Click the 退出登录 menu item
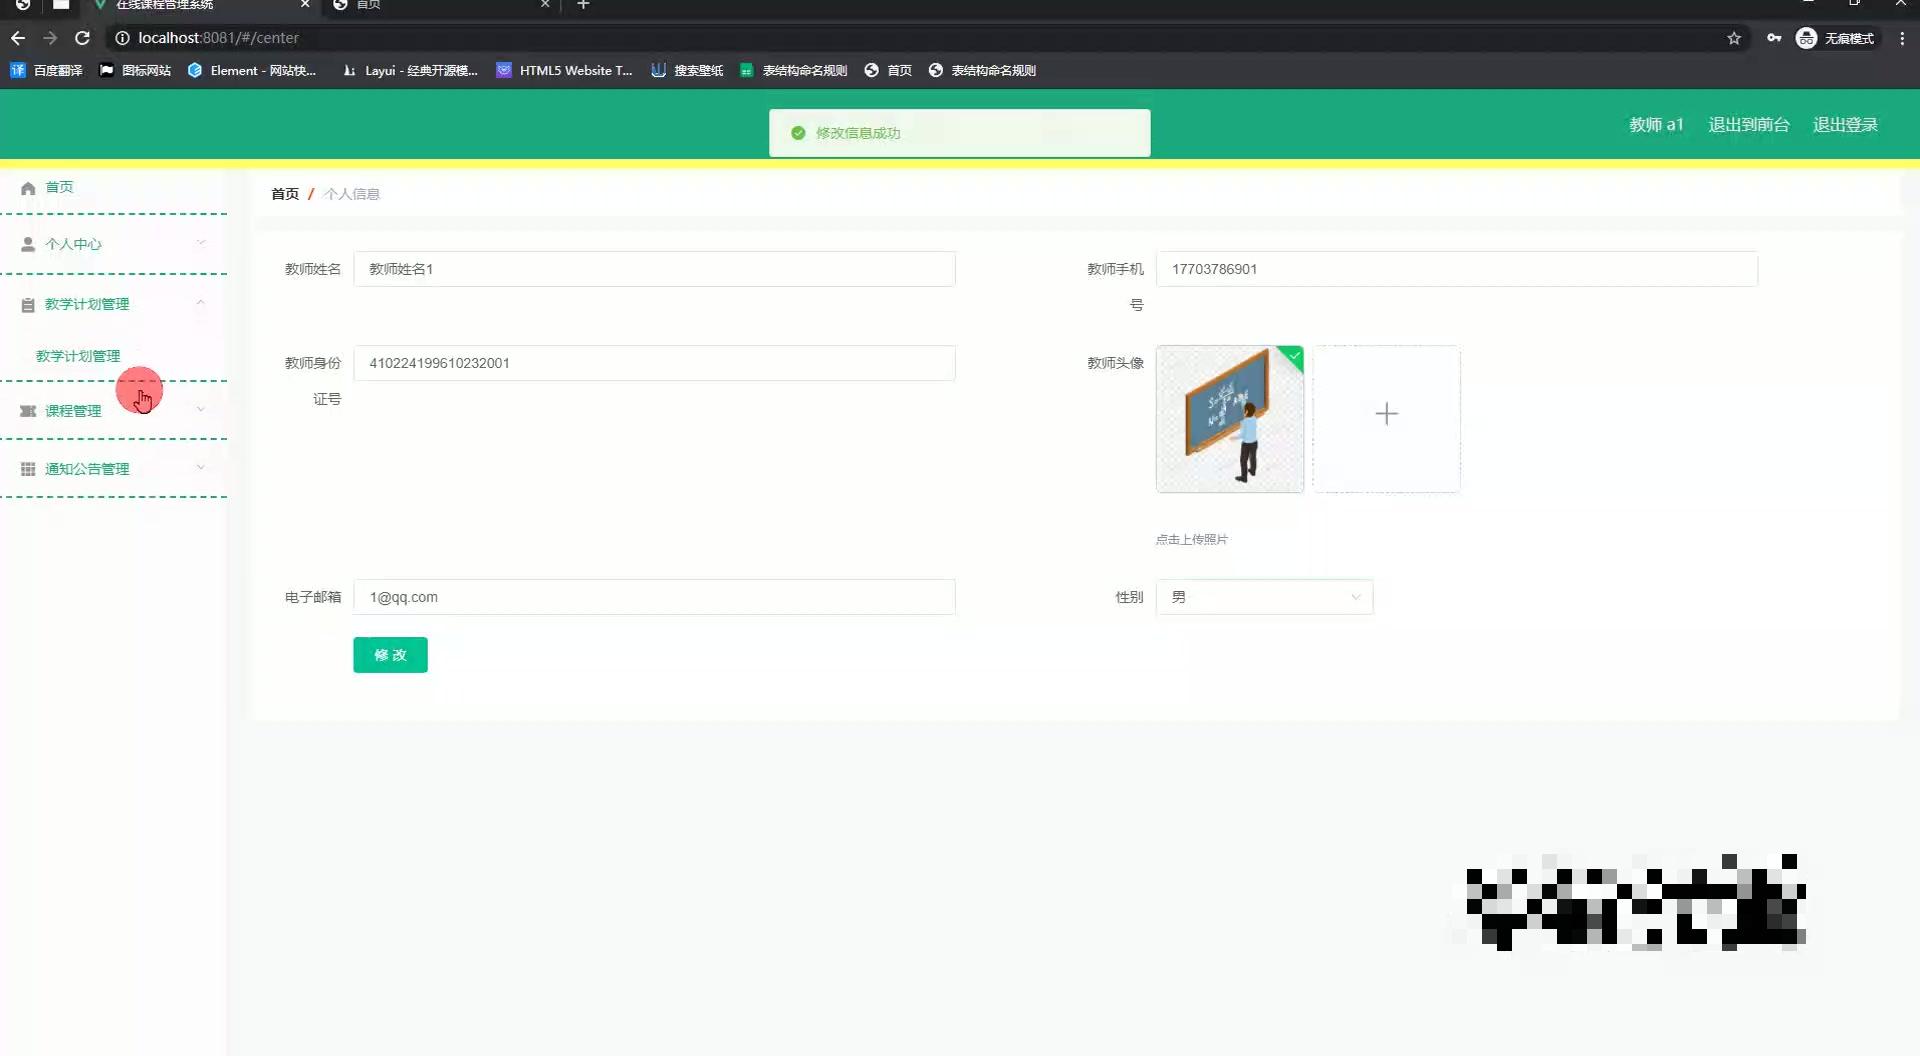Screen dimensions: 1920x1056 coord(1845,124)
